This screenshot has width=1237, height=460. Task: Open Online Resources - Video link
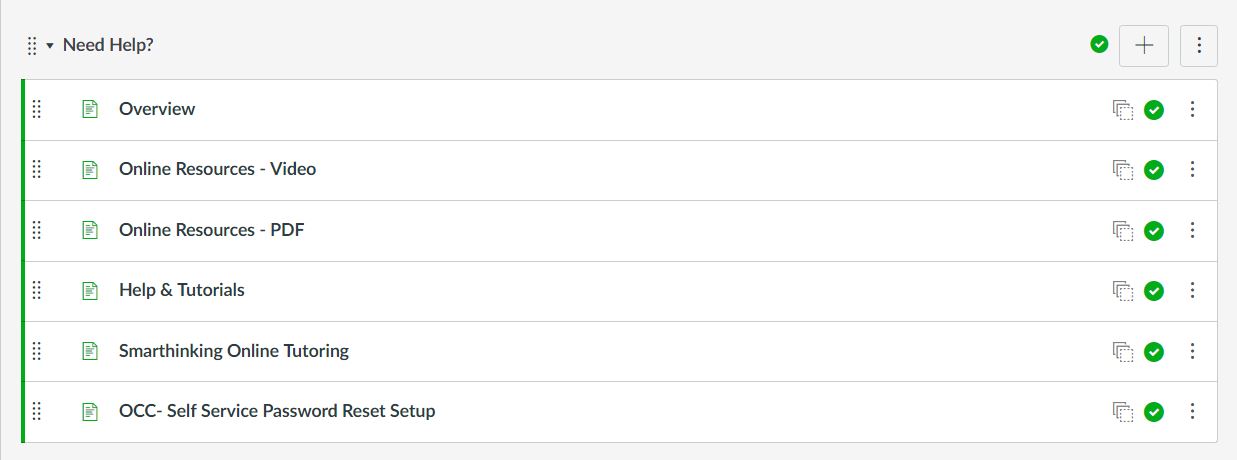217,169
